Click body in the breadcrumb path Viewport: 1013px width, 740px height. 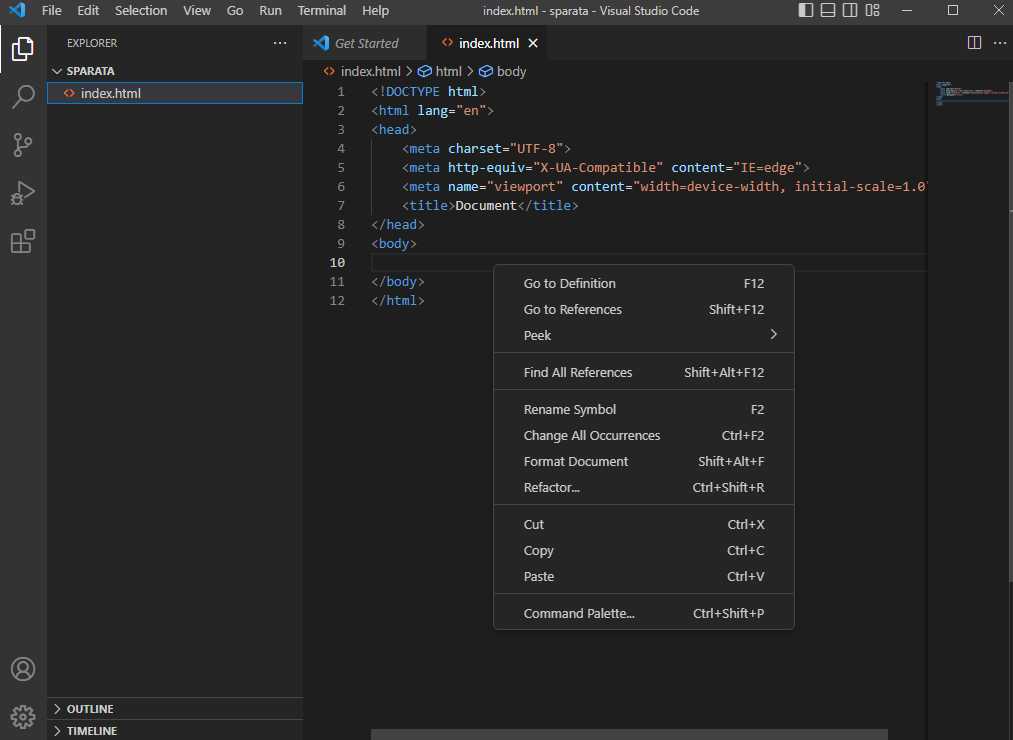point(511,71)
